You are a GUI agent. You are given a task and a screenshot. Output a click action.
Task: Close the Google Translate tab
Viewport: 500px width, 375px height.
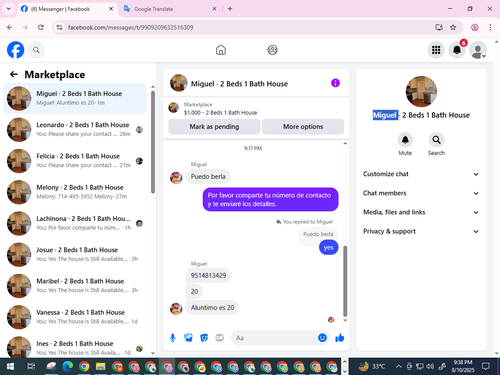tap(214, 9)
